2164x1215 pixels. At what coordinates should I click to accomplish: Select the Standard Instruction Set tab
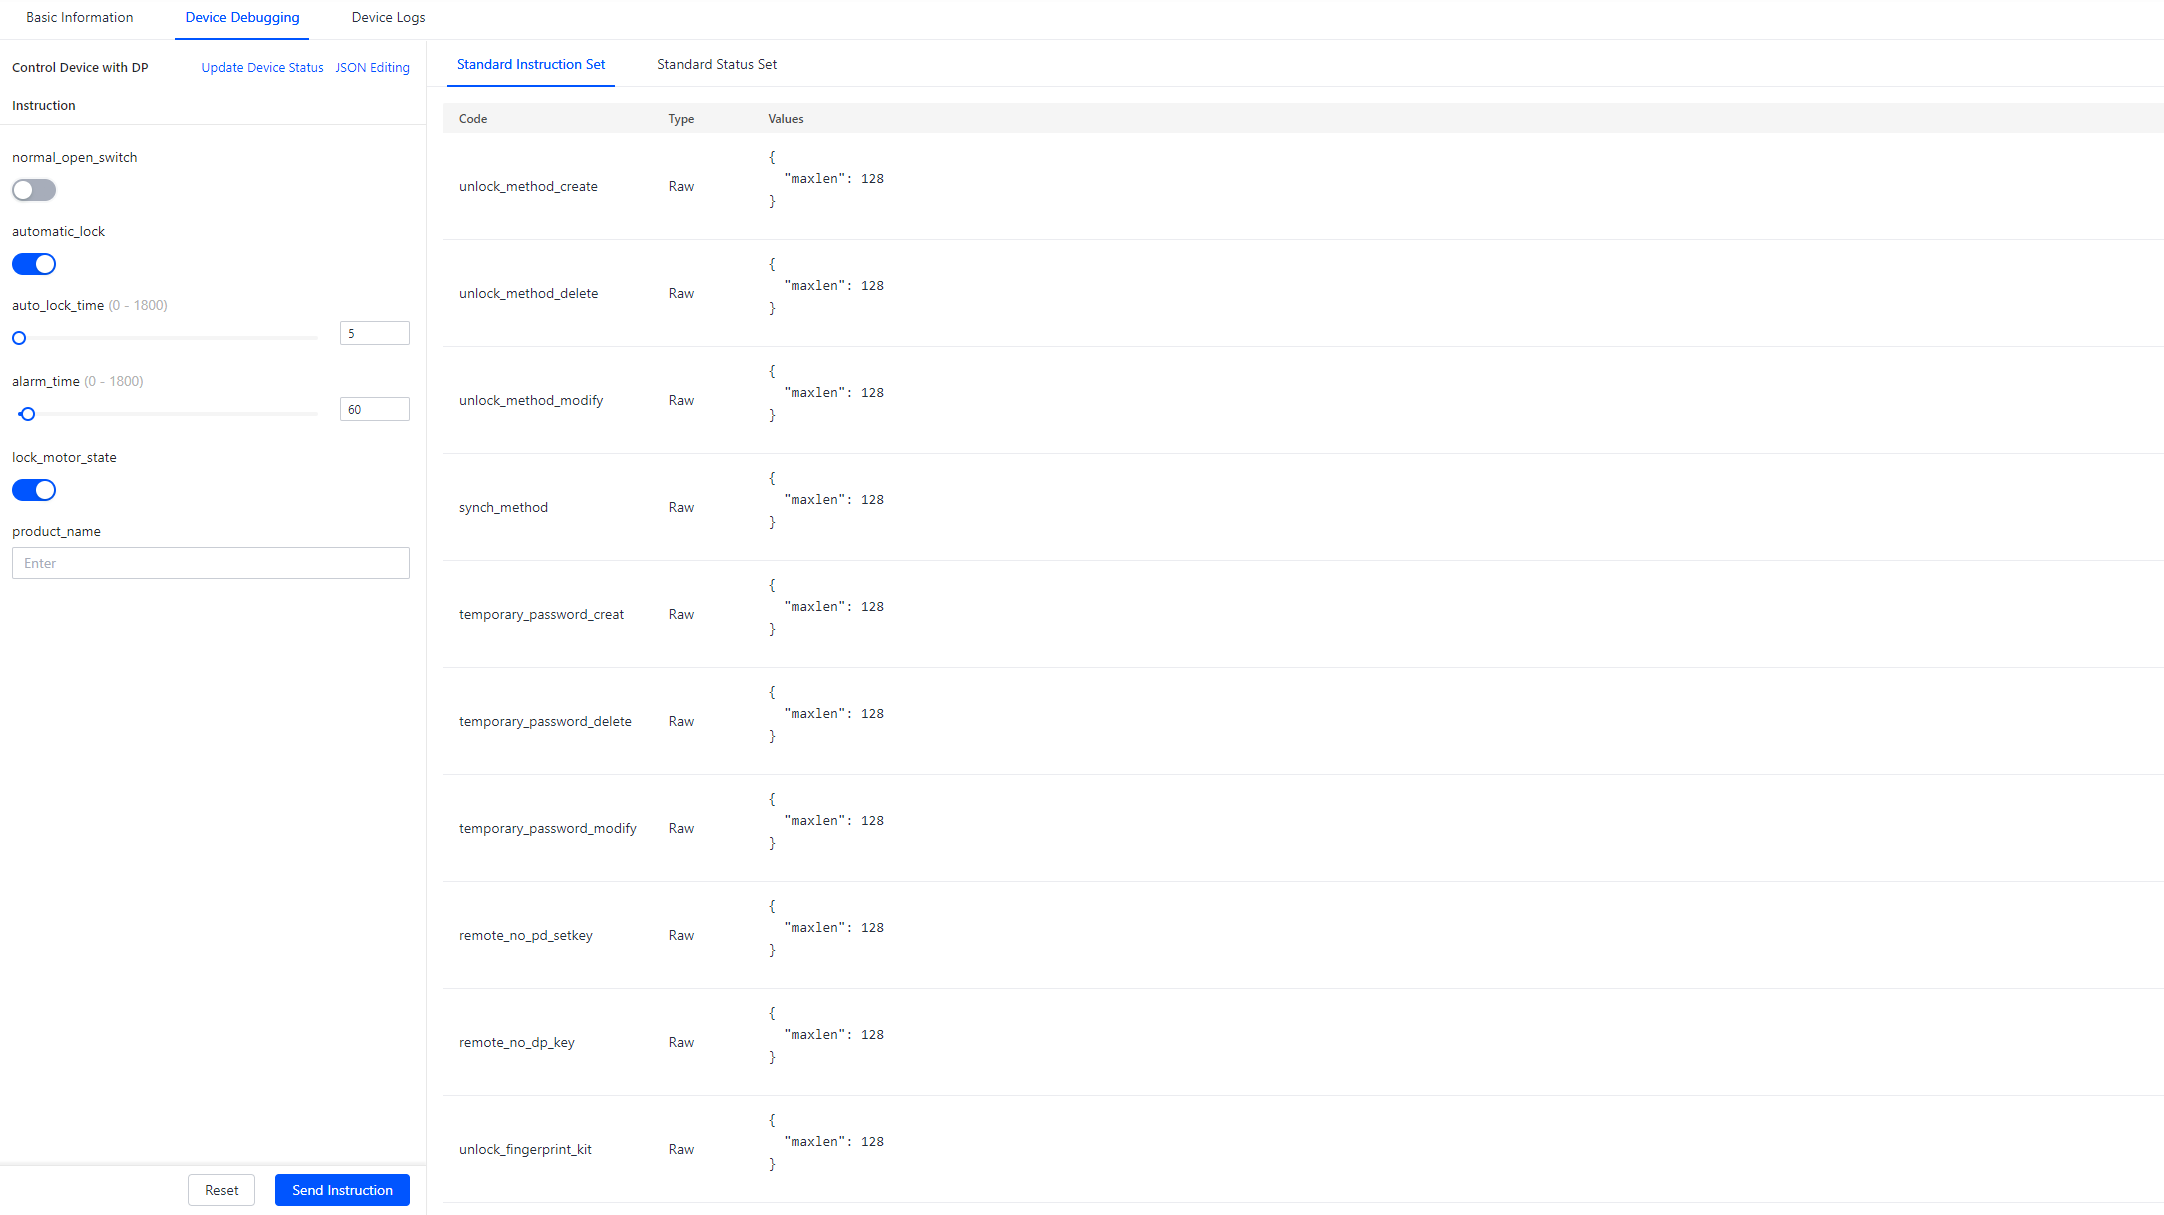point(530,64)
